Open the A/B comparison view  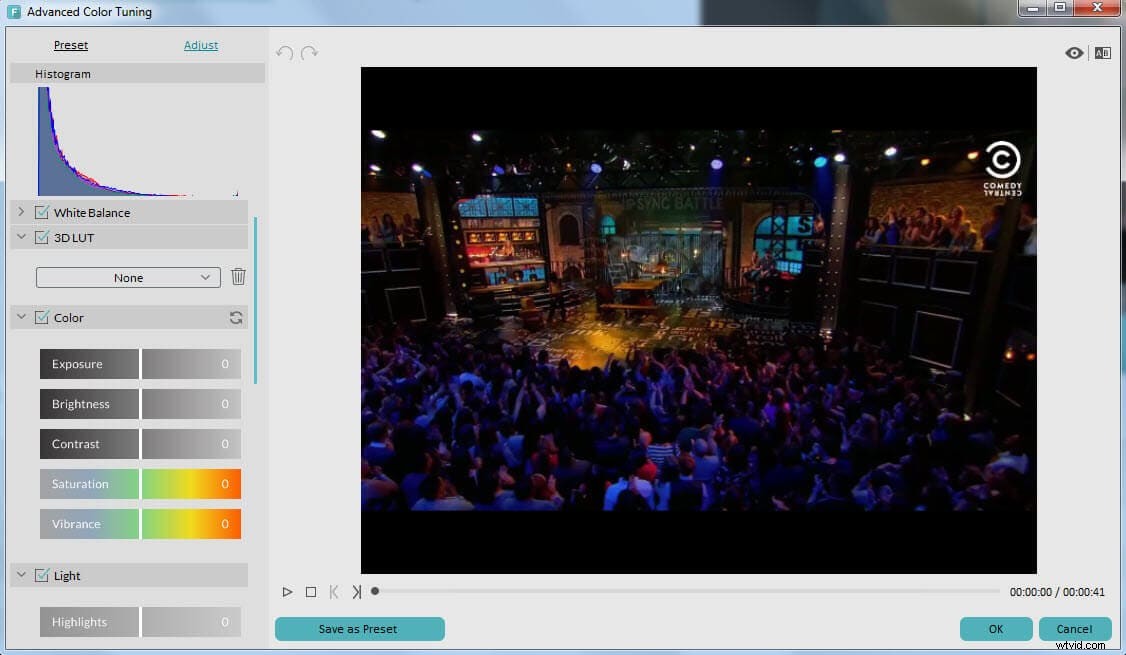point(1102,53)
